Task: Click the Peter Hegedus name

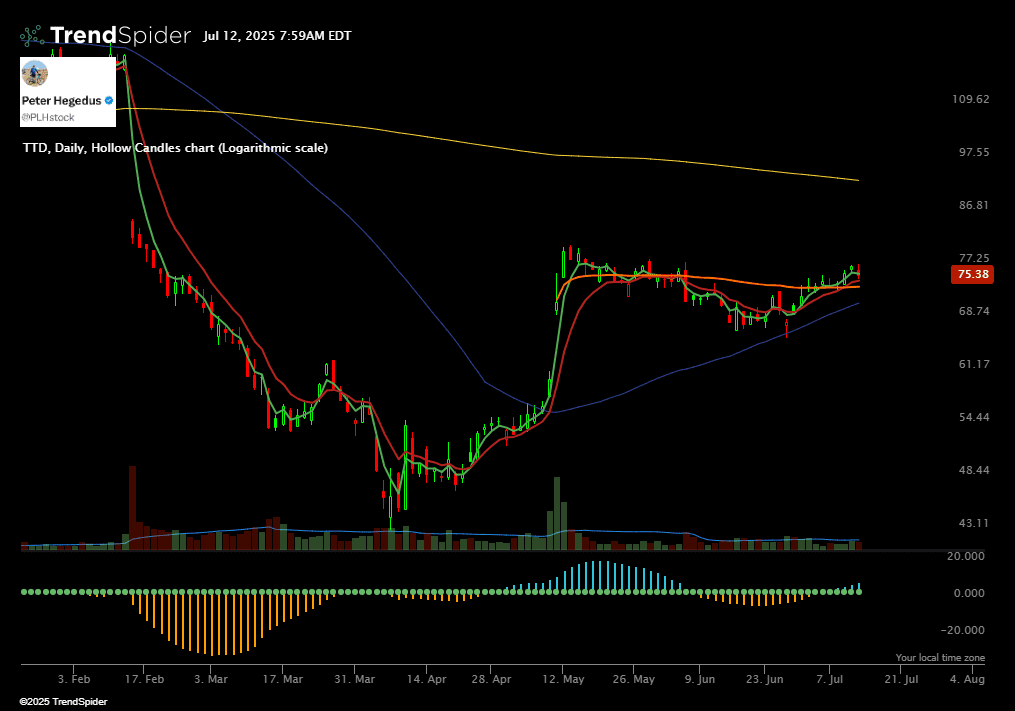Action: tap(61, 101)
